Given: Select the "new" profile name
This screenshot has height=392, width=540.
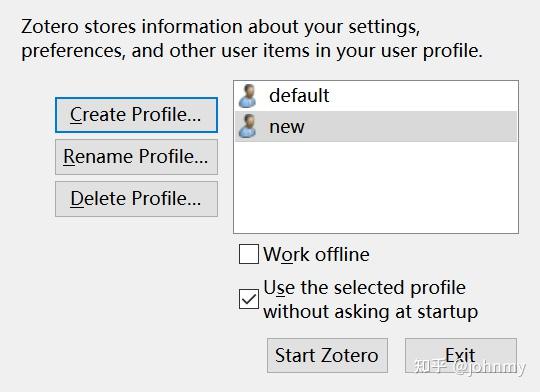Looking at the screenshot, I should point(287,127).
